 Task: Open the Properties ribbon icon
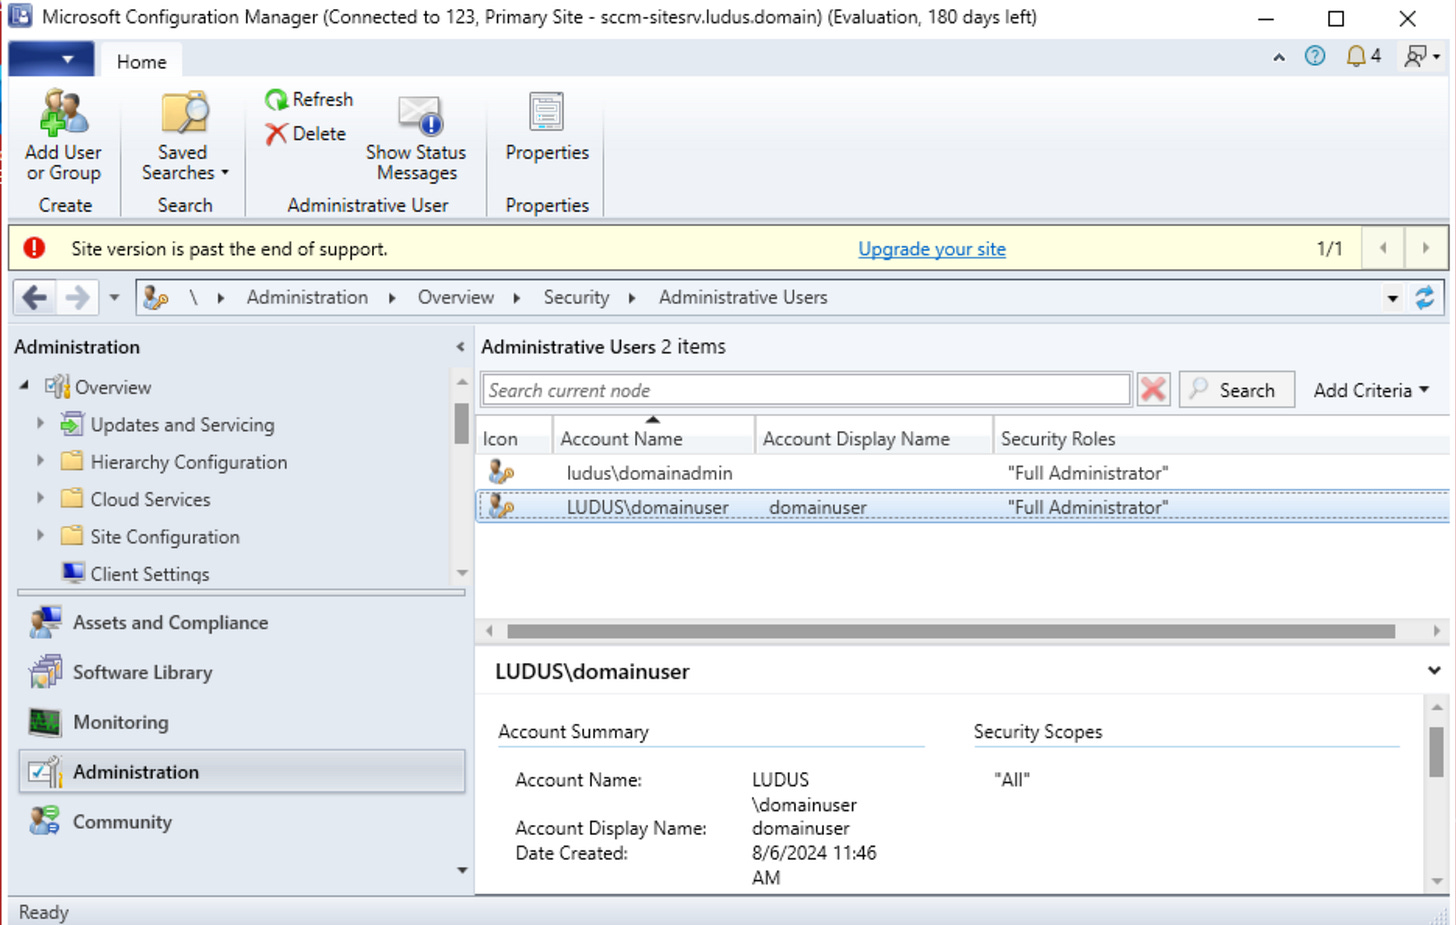pyautogui.click(x=547, y=112)
